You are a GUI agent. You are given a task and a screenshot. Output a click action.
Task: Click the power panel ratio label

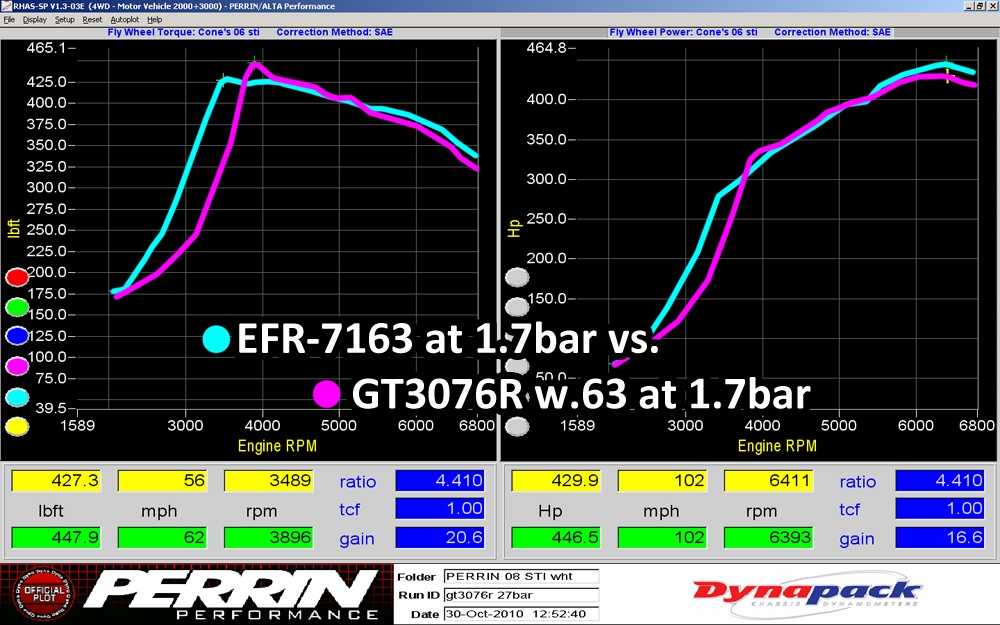pyautogui.click(x=858, y=482)
